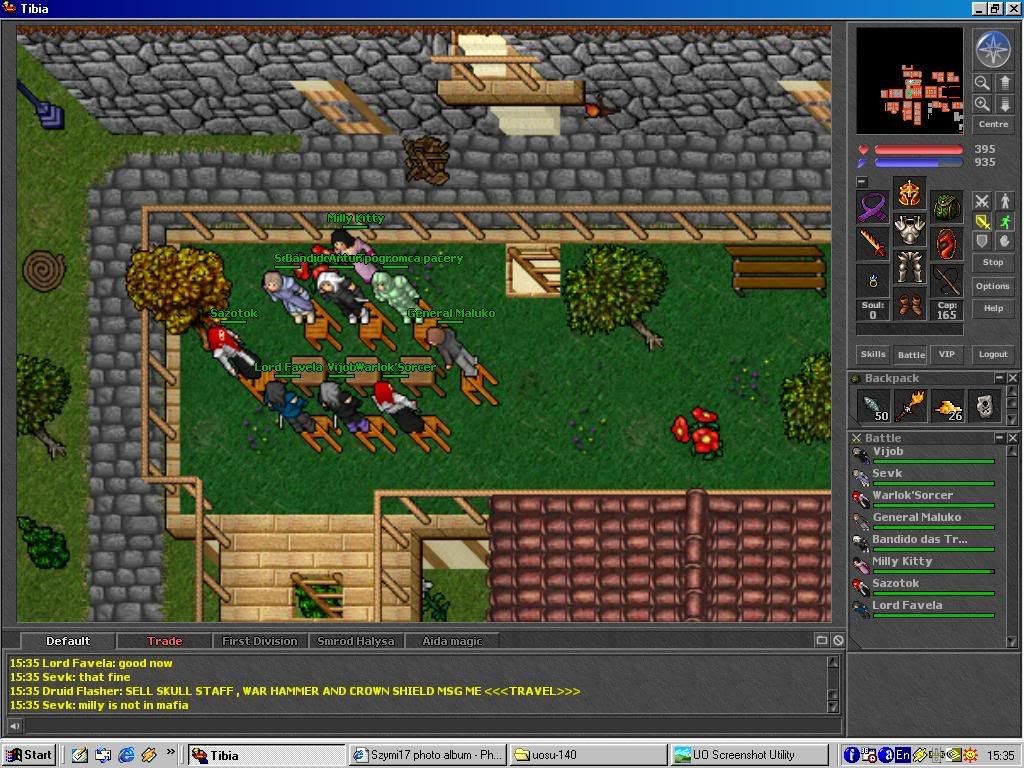The width and height of the screenshot is (1024, 768).
Task: Enable balanced fight mode
Action: [x=982, y=221]
